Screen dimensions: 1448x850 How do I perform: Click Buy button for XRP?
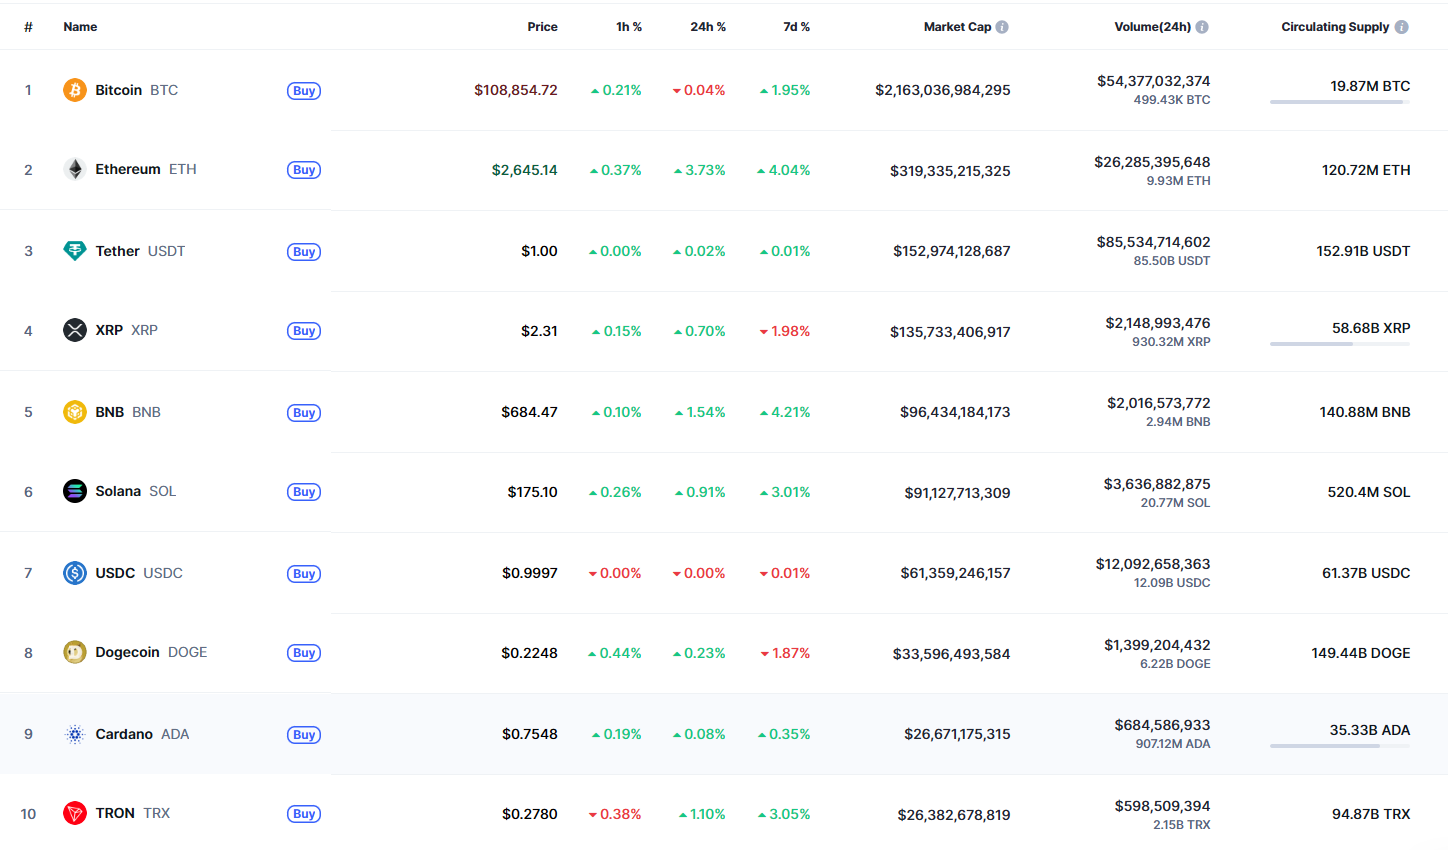click(304, 331)
